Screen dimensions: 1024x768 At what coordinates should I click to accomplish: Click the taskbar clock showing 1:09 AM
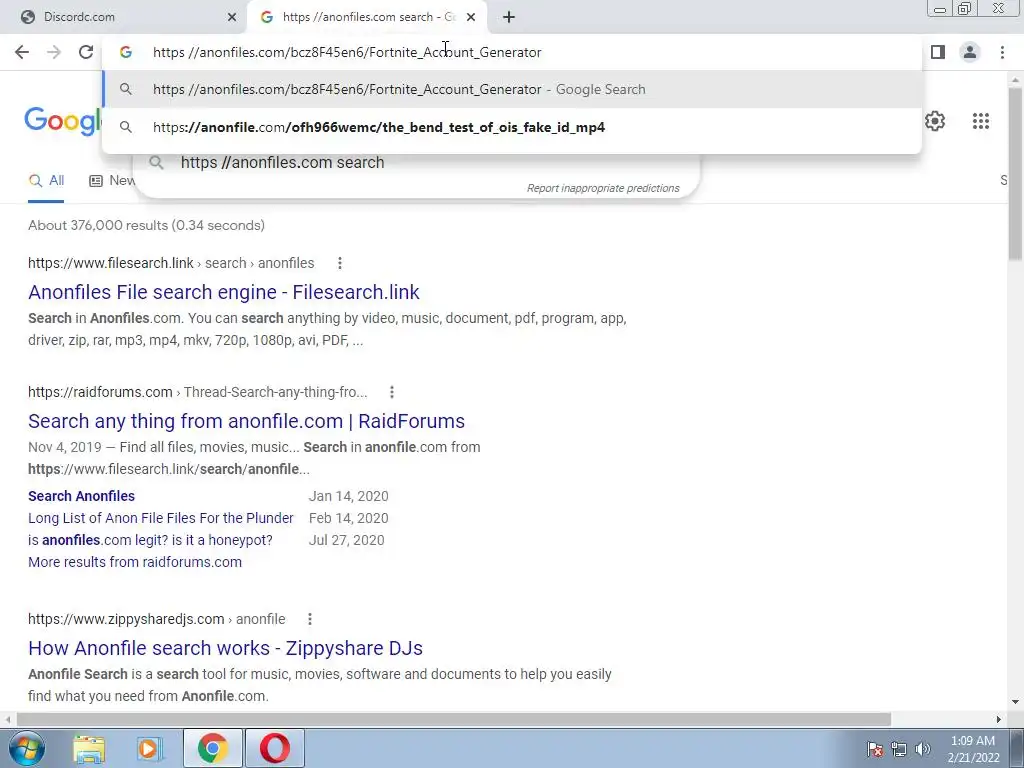click(x=974, y=749)
